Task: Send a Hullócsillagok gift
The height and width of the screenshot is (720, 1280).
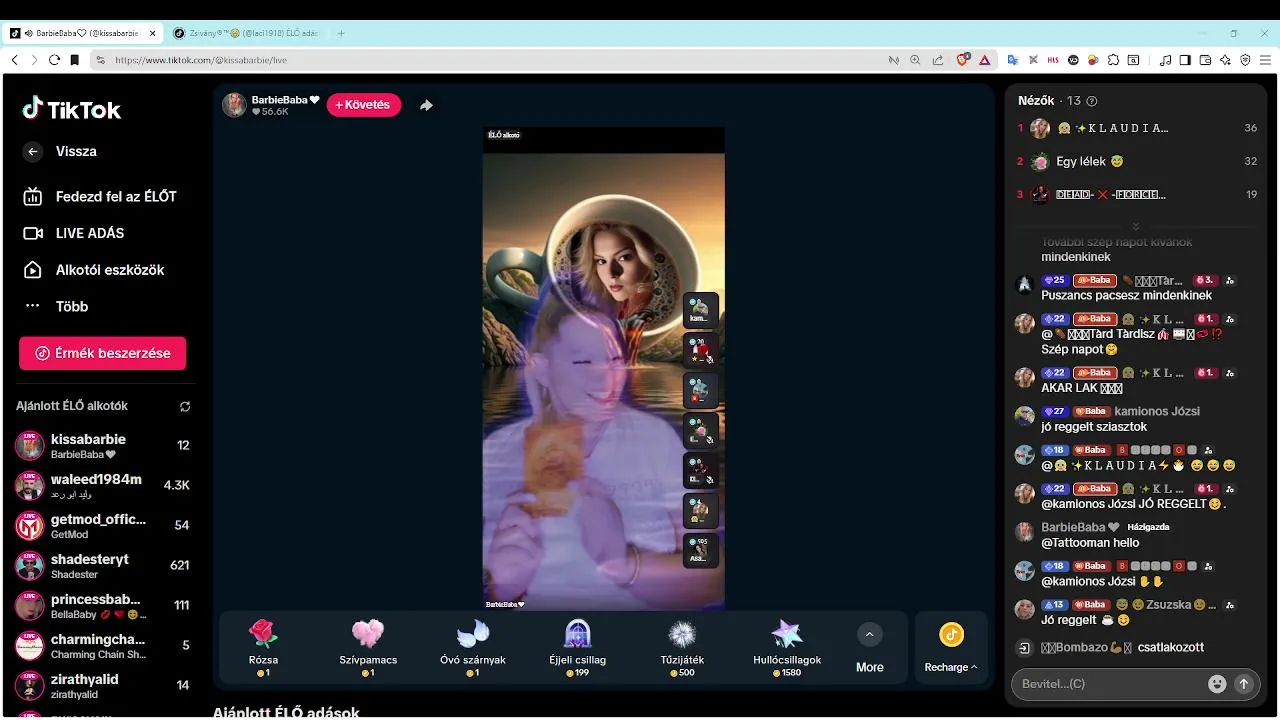Action: click(x=787, y=647)
